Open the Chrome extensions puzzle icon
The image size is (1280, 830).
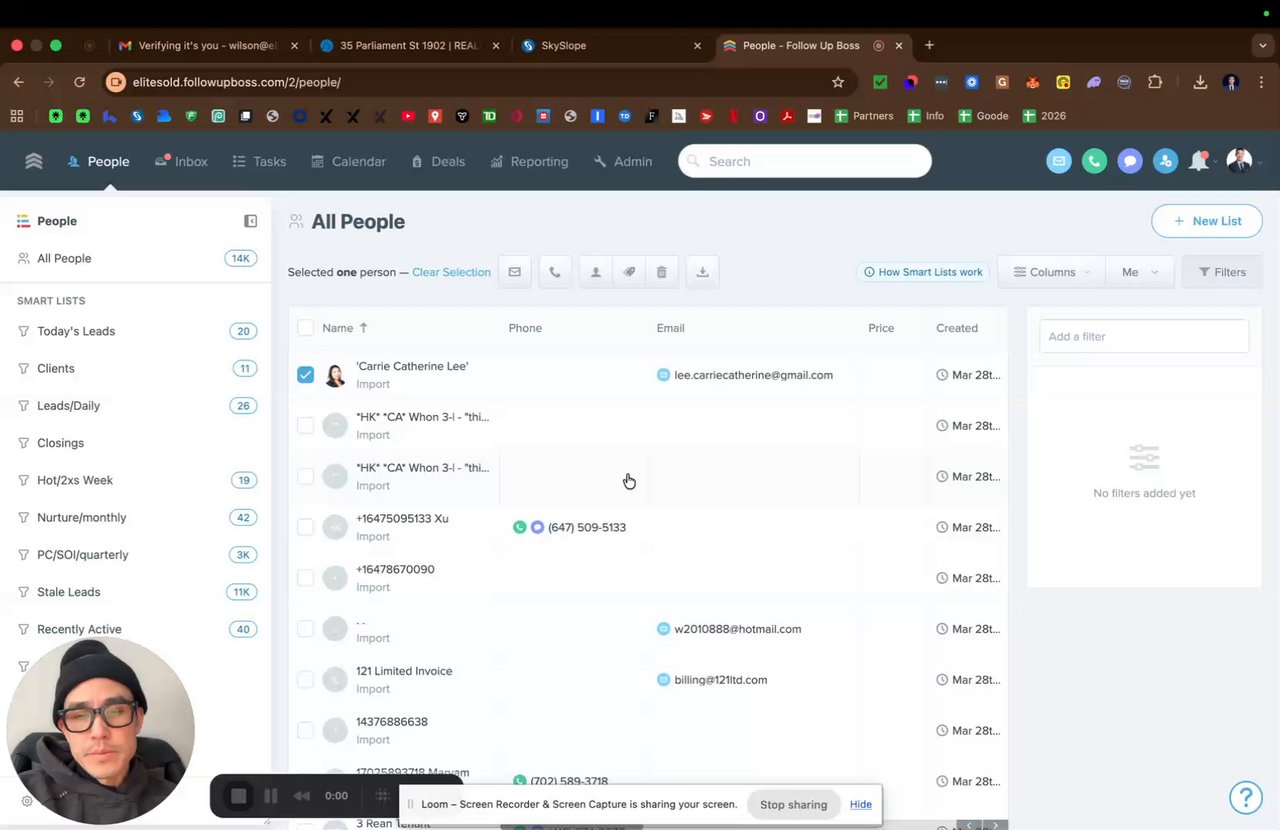click(1155, 82)
